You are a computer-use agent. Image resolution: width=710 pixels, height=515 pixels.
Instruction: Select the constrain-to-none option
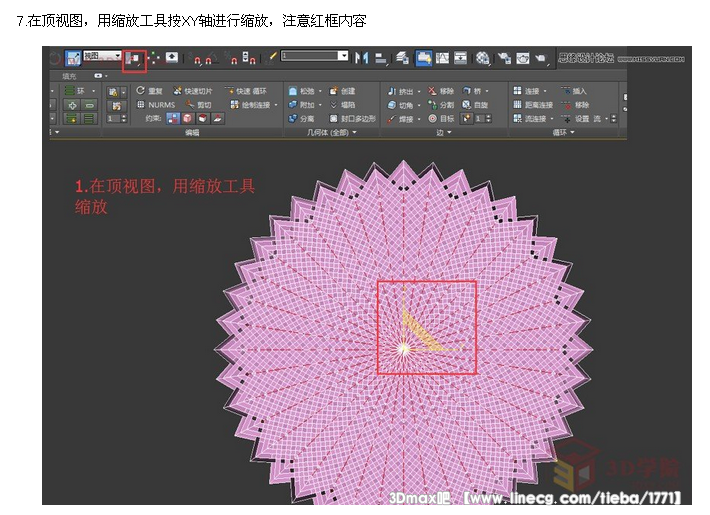[173, 119]
